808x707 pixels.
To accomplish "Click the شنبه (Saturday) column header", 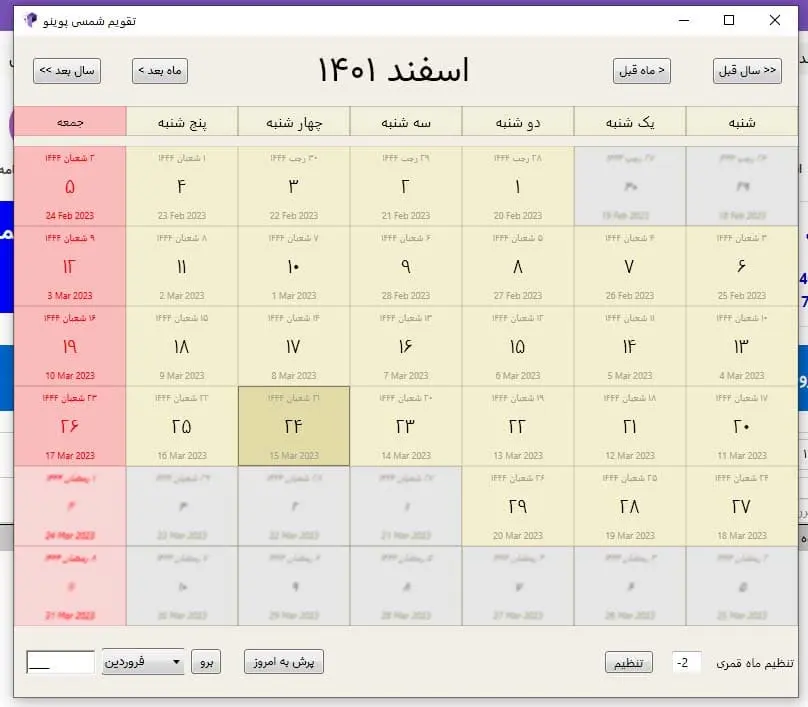I will (x=742, y=122).
